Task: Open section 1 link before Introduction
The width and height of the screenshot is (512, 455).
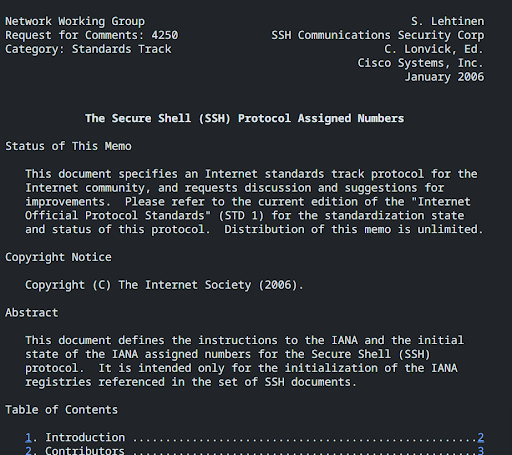Action: pyautogui.click(x=29, y=437)
